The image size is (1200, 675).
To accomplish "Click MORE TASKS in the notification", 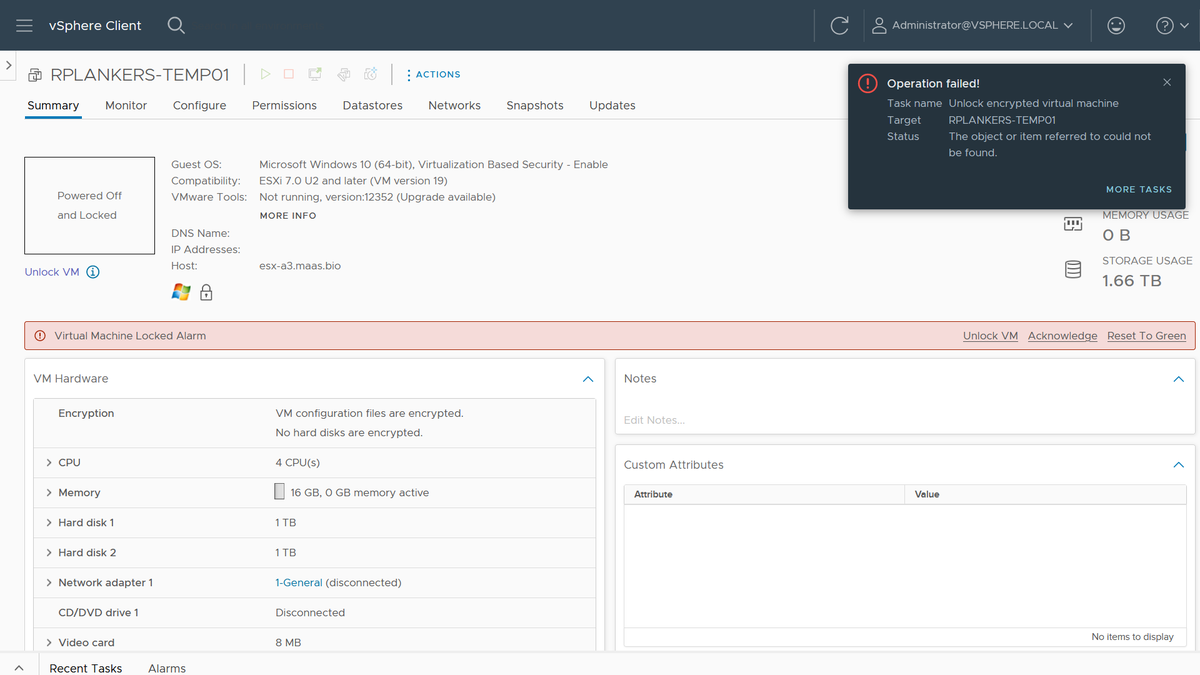I will (1139, 189).
